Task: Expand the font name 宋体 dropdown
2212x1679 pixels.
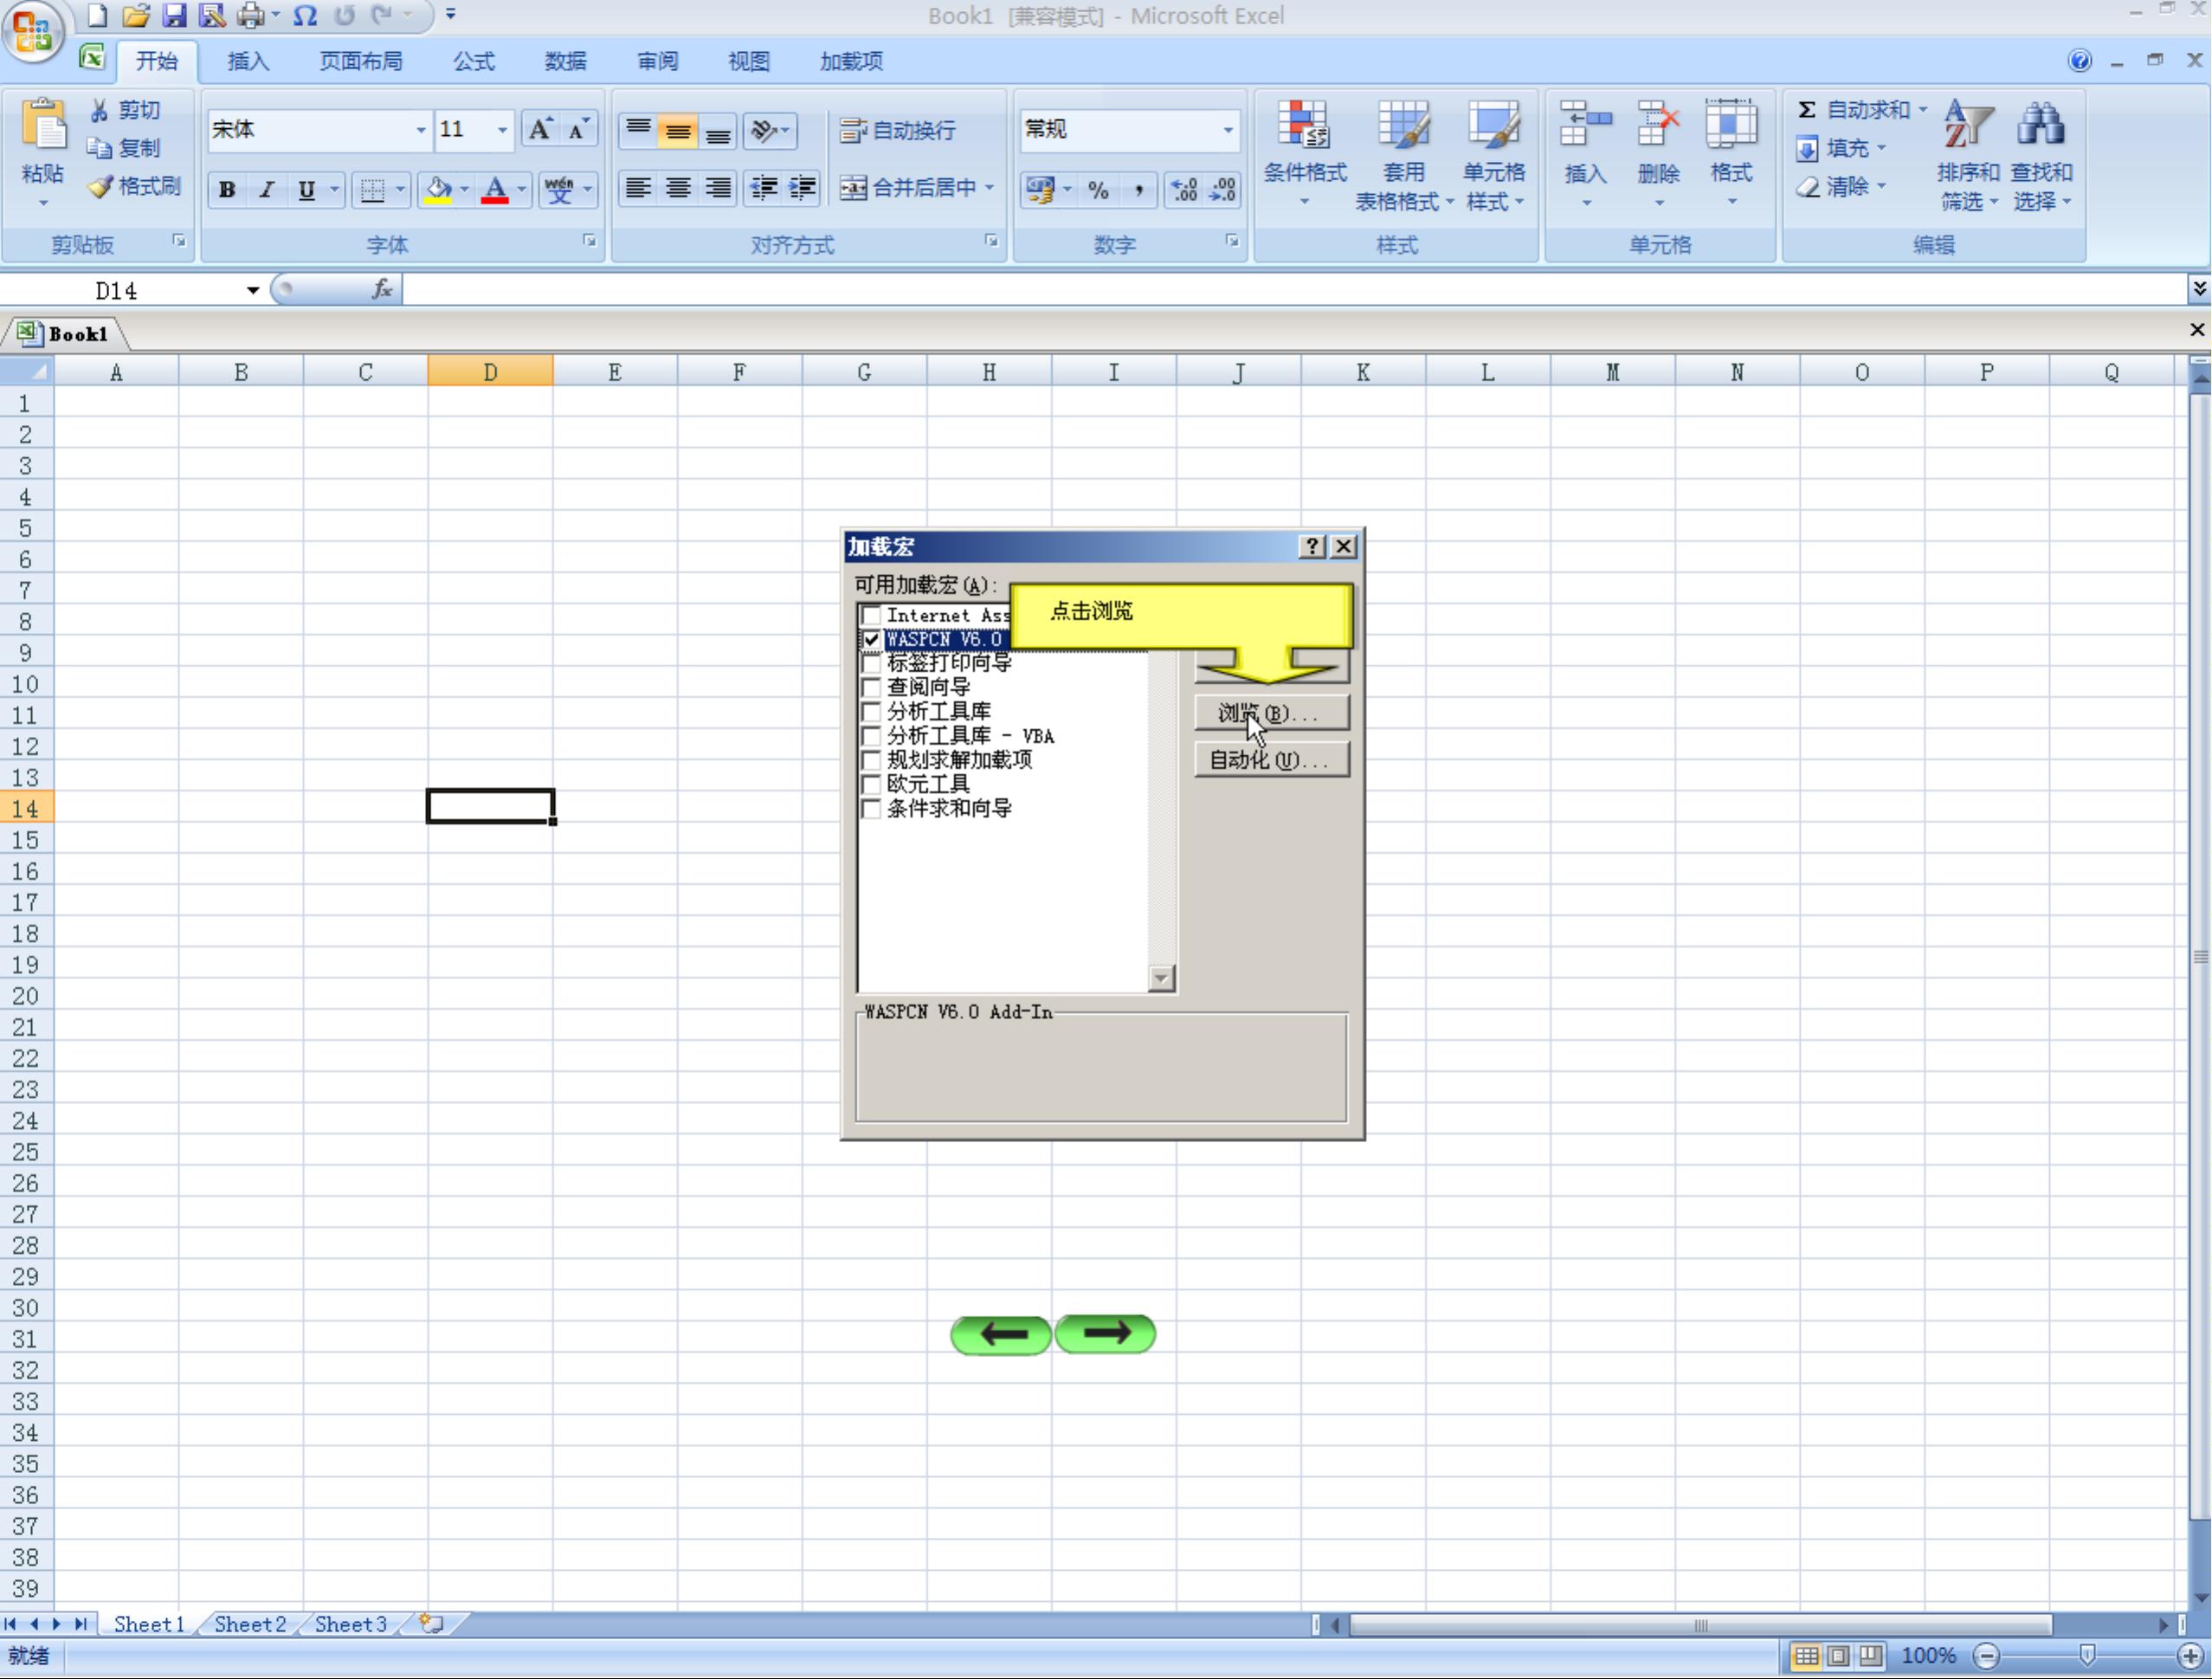Action: pos(420,130)
